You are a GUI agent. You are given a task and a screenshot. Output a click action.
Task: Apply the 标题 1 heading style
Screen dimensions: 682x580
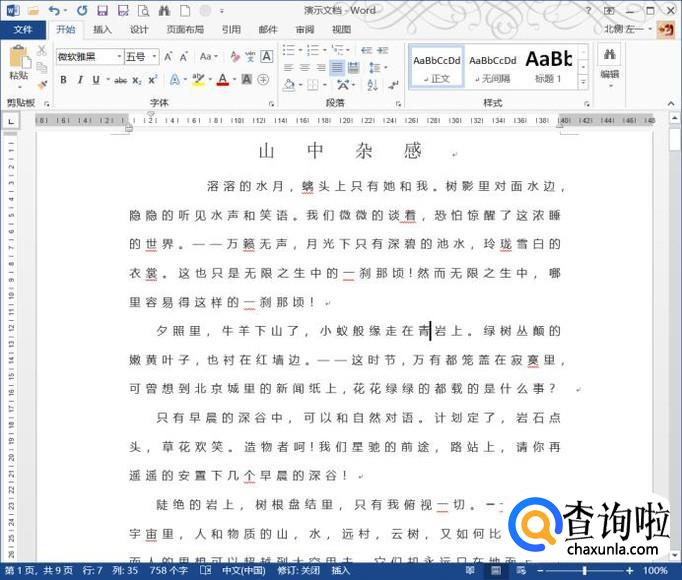point(548,66)
